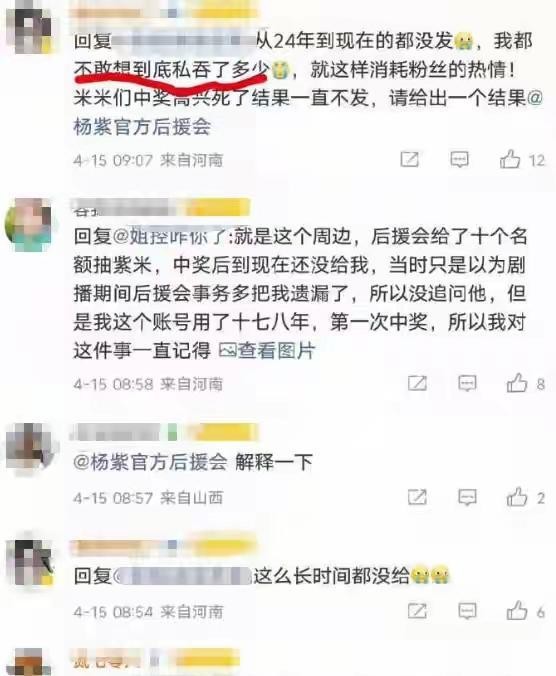Open 杨紫官方后援会 mention in first comment
This screenshot has width=556, height=676.
tap(142, 126)
